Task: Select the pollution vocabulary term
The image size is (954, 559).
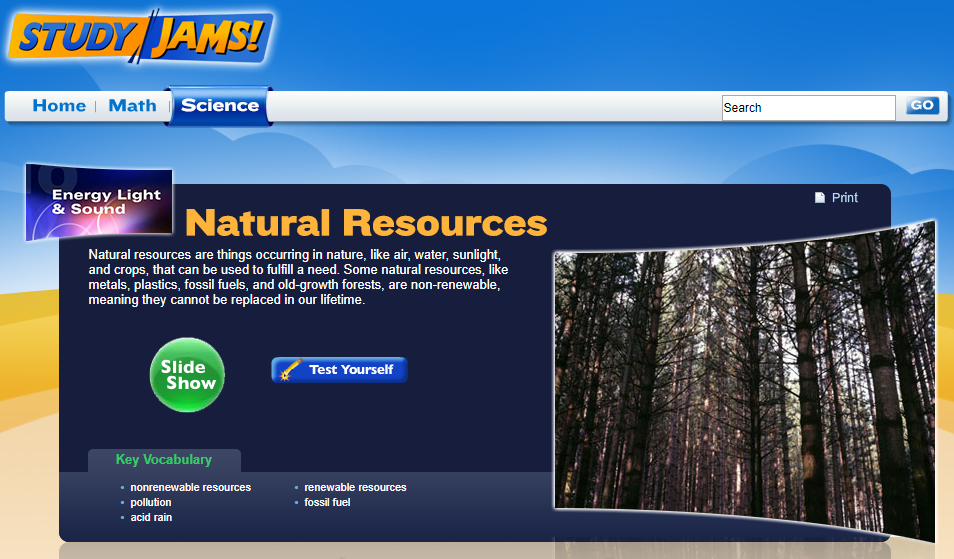Action: (151, 502)
